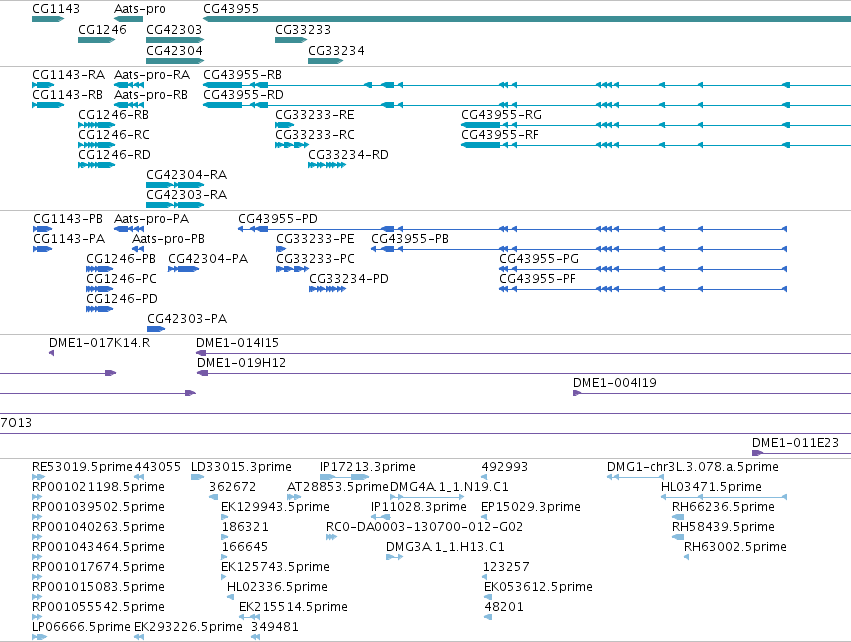Click the CG43955 gene span bar

[x=526, y=19]
